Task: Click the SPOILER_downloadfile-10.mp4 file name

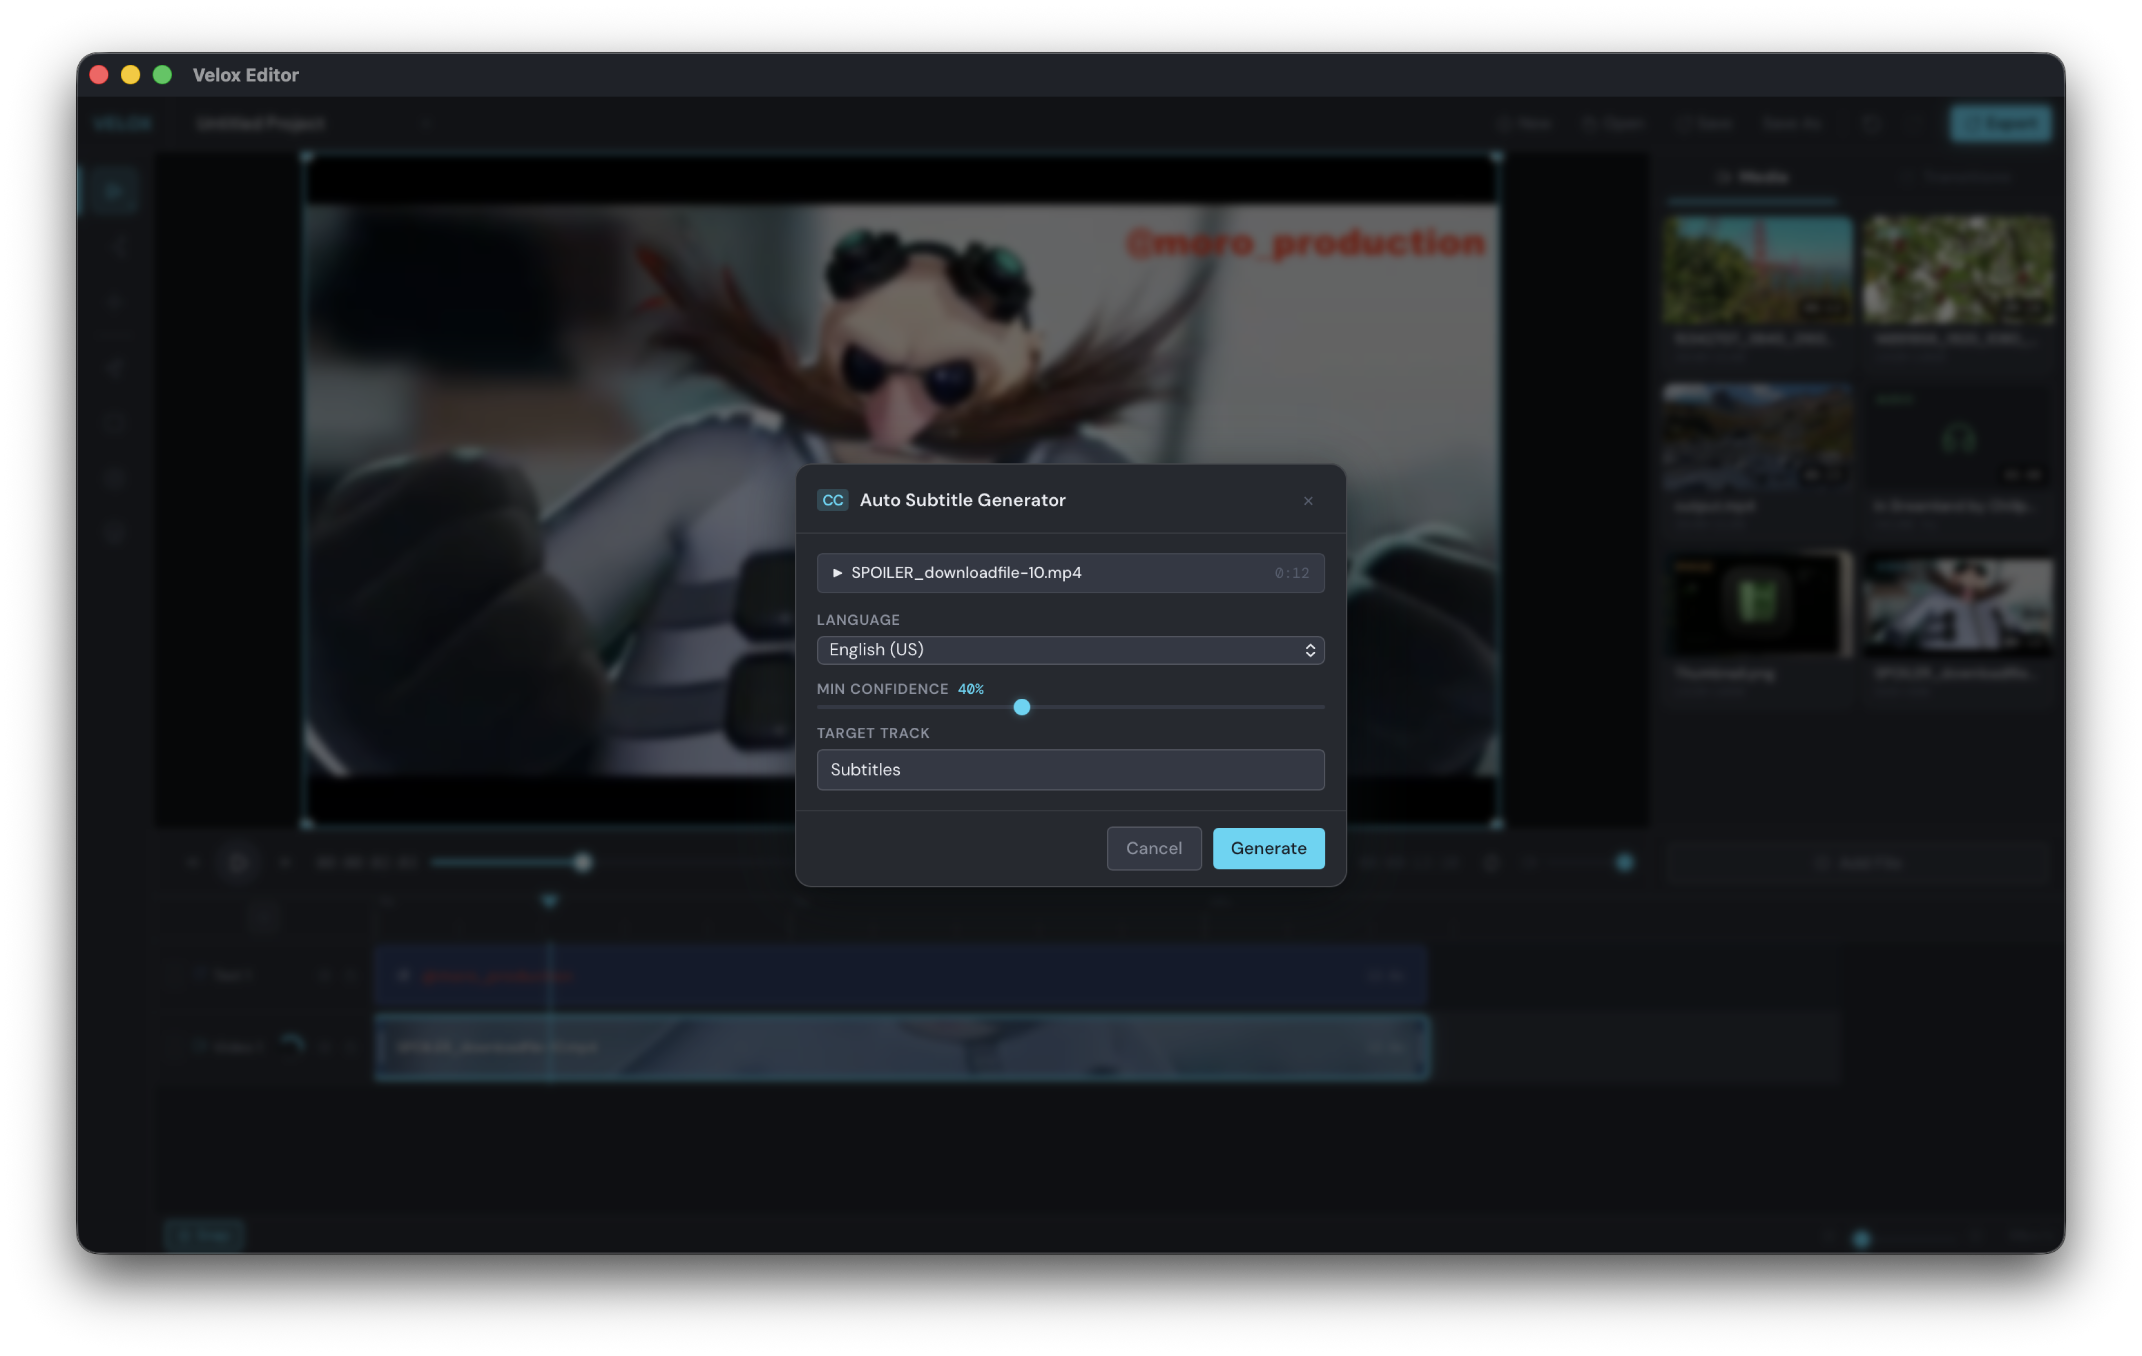Action: click(966, 573)
